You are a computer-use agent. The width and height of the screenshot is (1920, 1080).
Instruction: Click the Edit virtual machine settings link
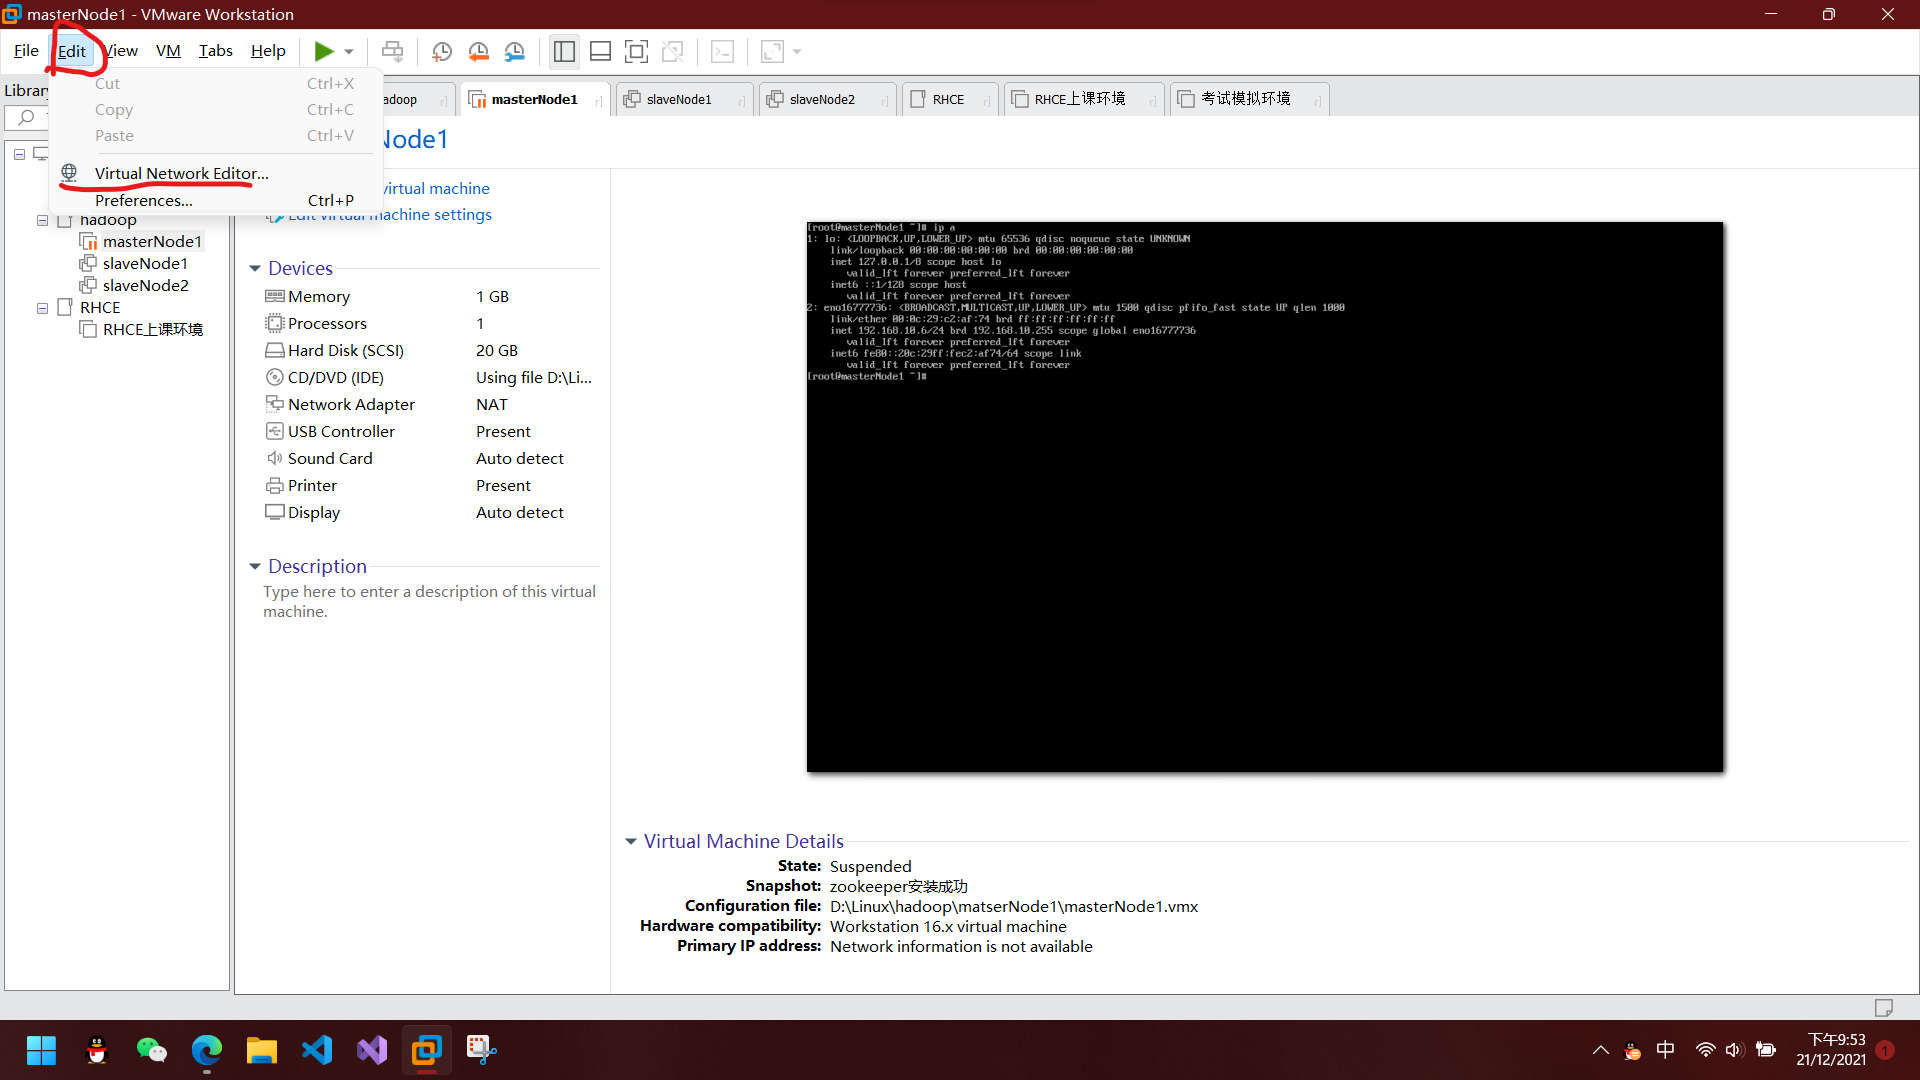[x=389, y=214]
